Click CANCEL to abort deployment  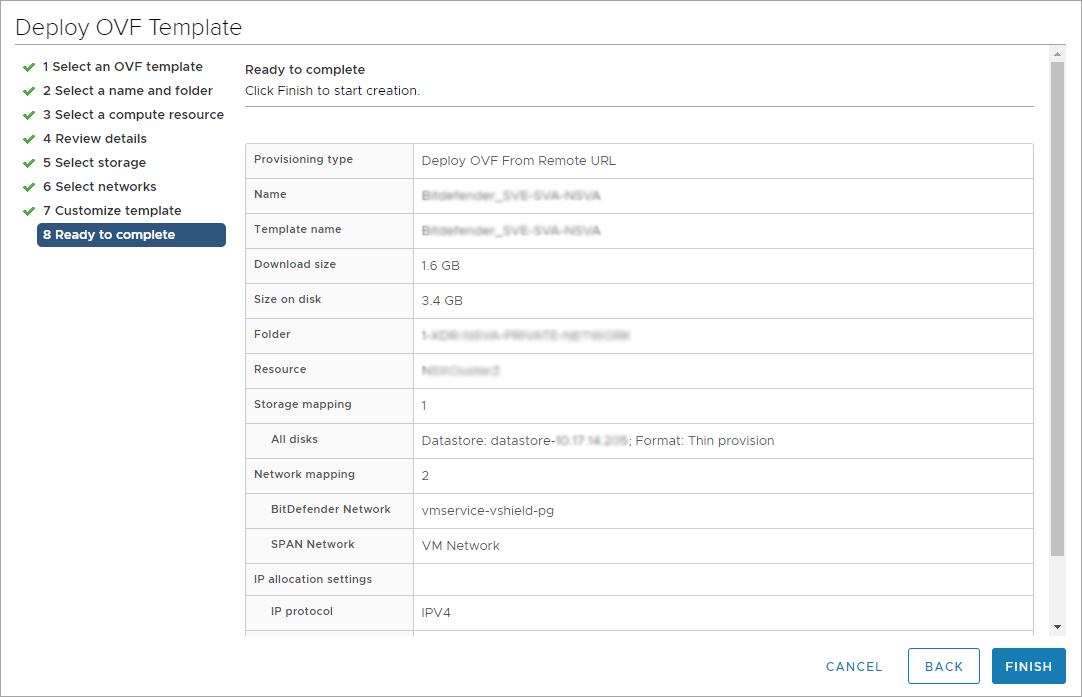click(x=853, y=666)
